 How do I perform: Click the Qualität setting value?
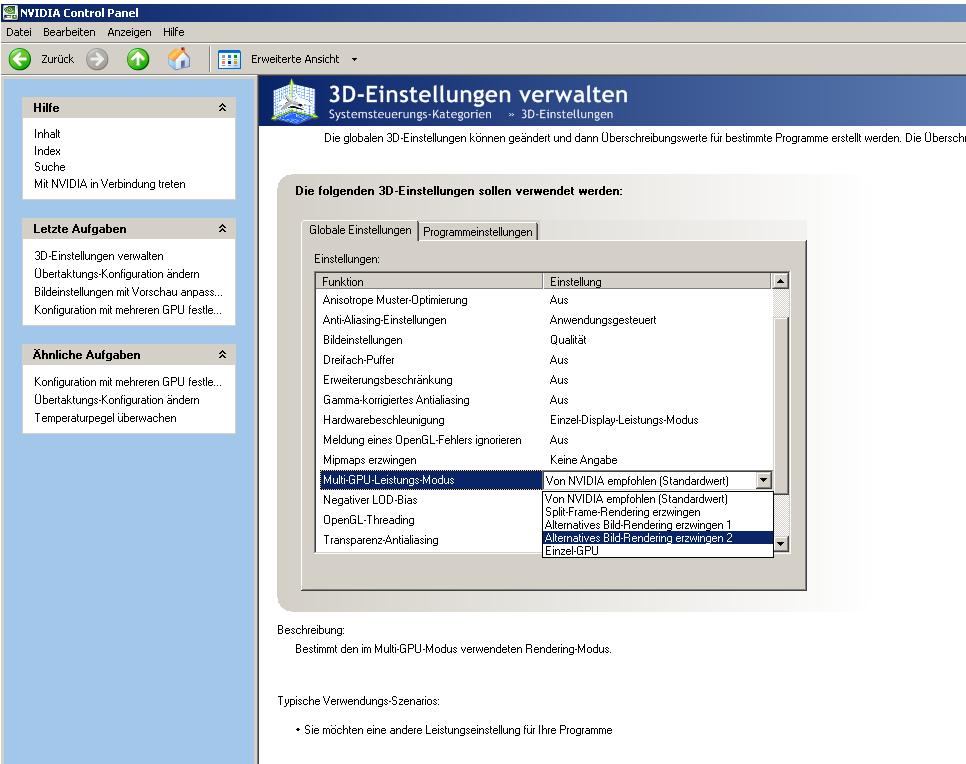[x=568, y=339]
